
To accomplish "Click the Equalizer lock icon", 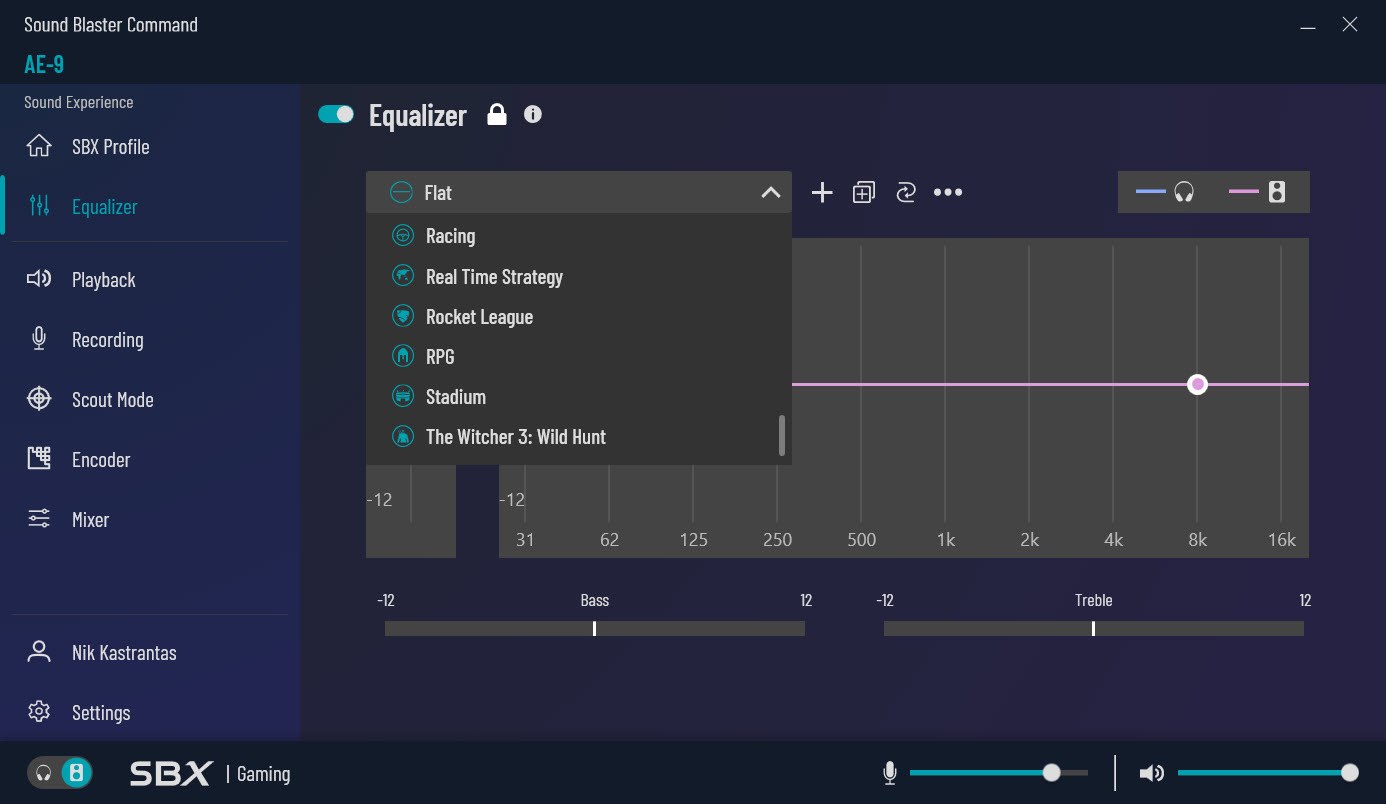I will [x=496, y=114].
